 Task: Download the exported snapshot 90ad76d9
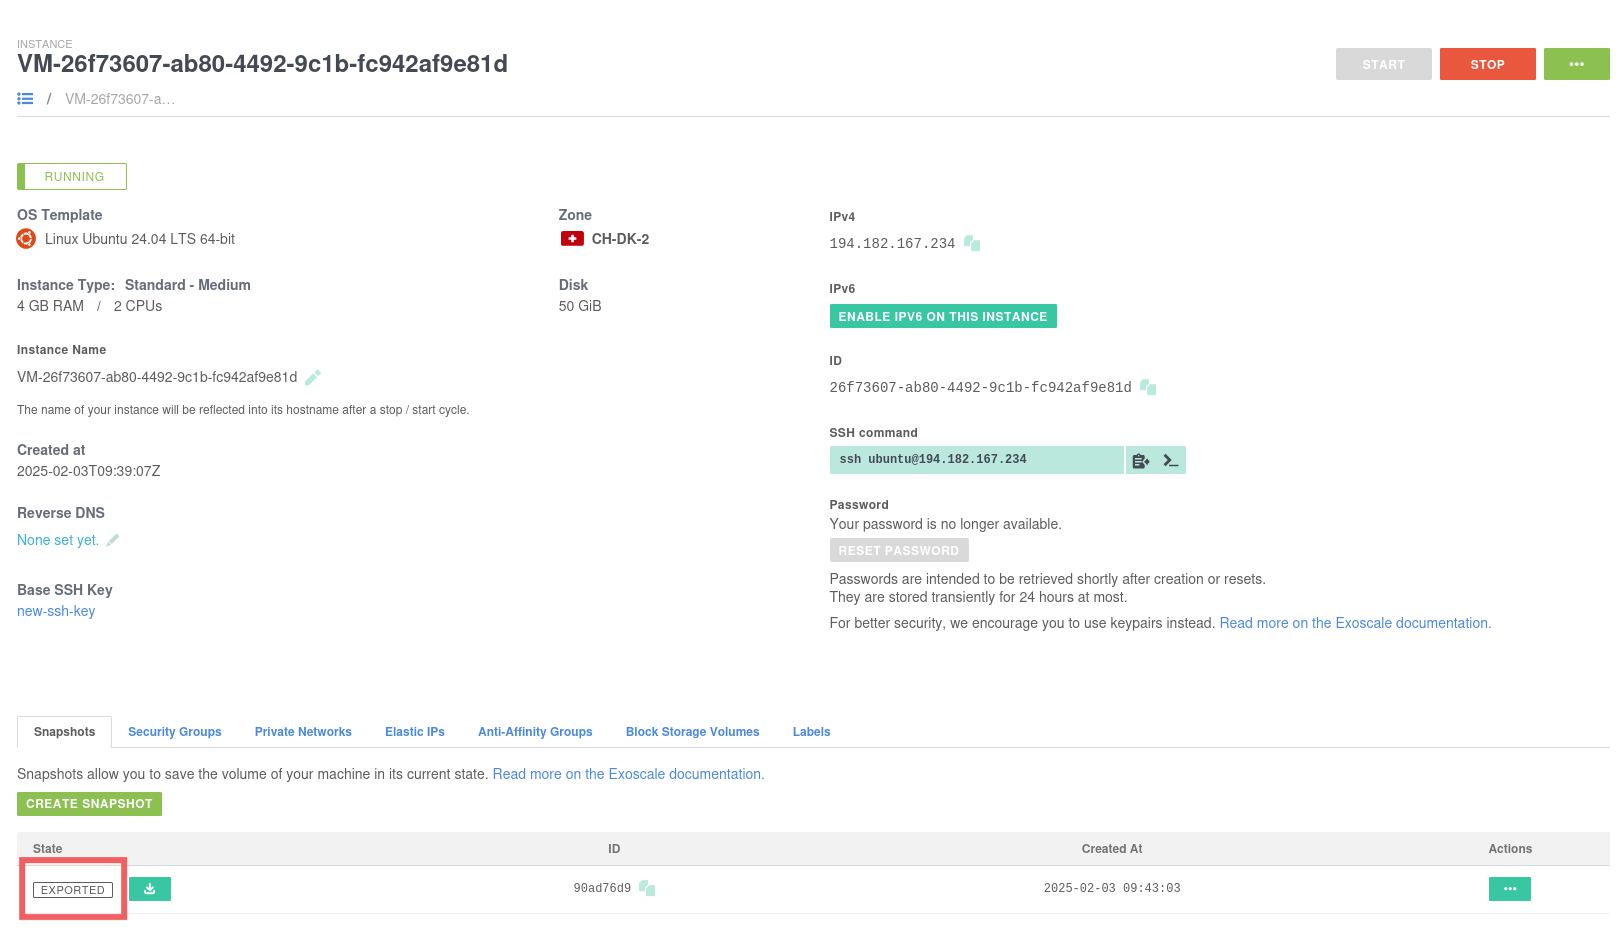click(150, 889)
